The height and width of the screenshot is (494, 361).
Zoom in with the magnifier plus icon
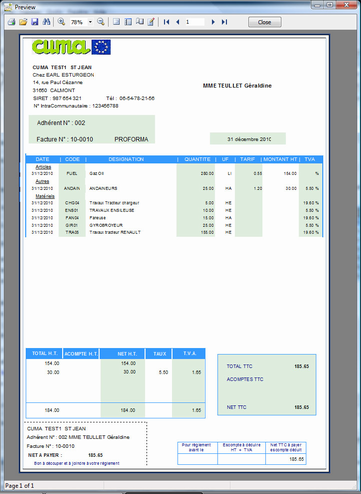click(61, 22)
